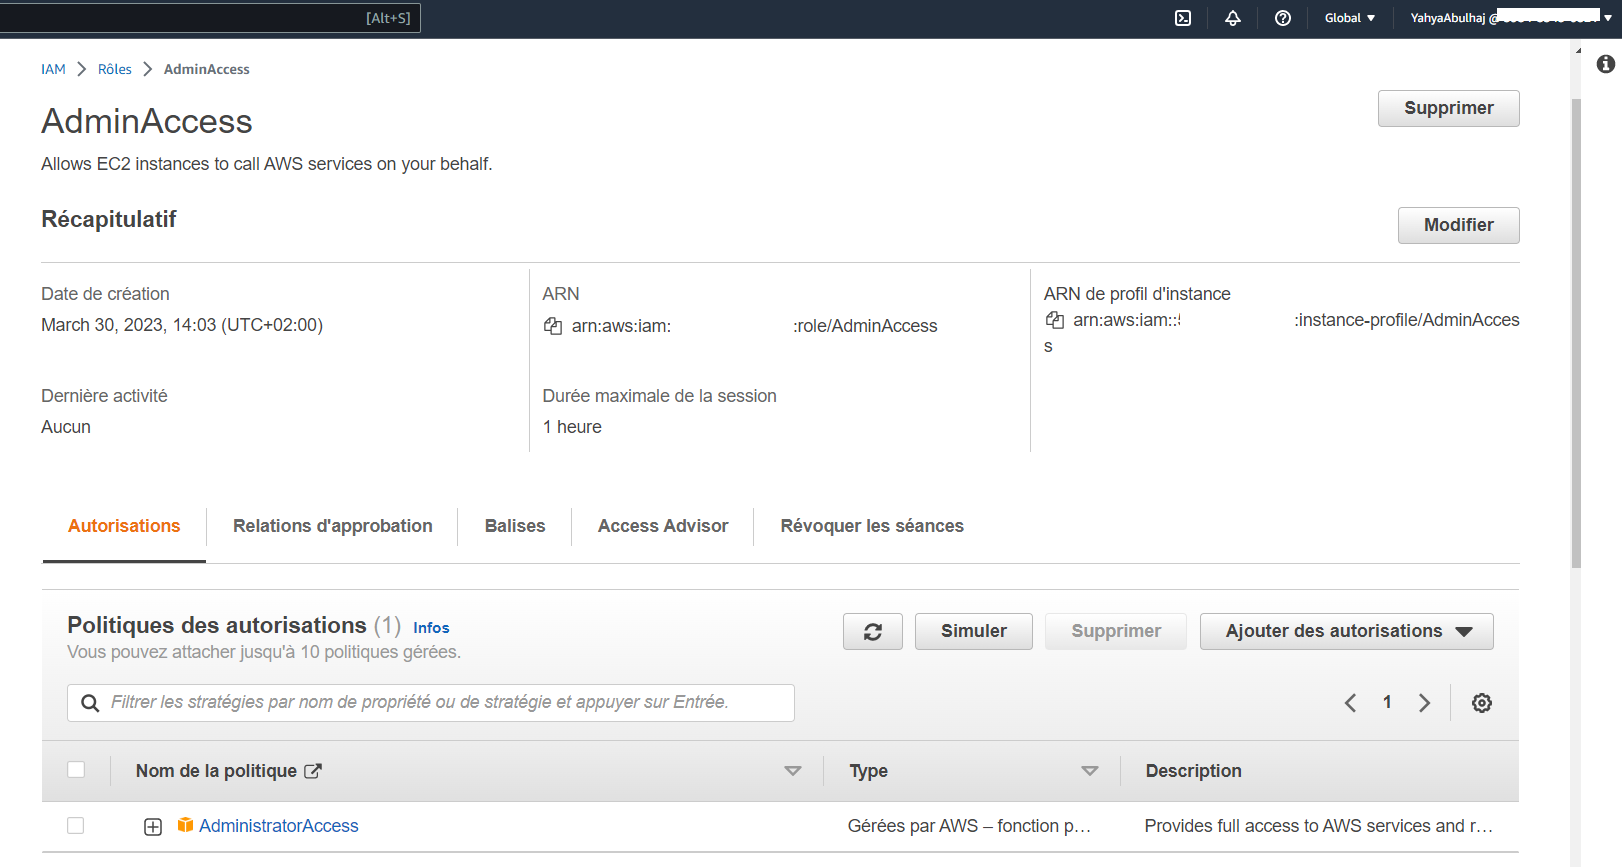This screenshot has height=867, width=1622.
Task: Open the help question mark icon
Action: tap(1283, 18)
